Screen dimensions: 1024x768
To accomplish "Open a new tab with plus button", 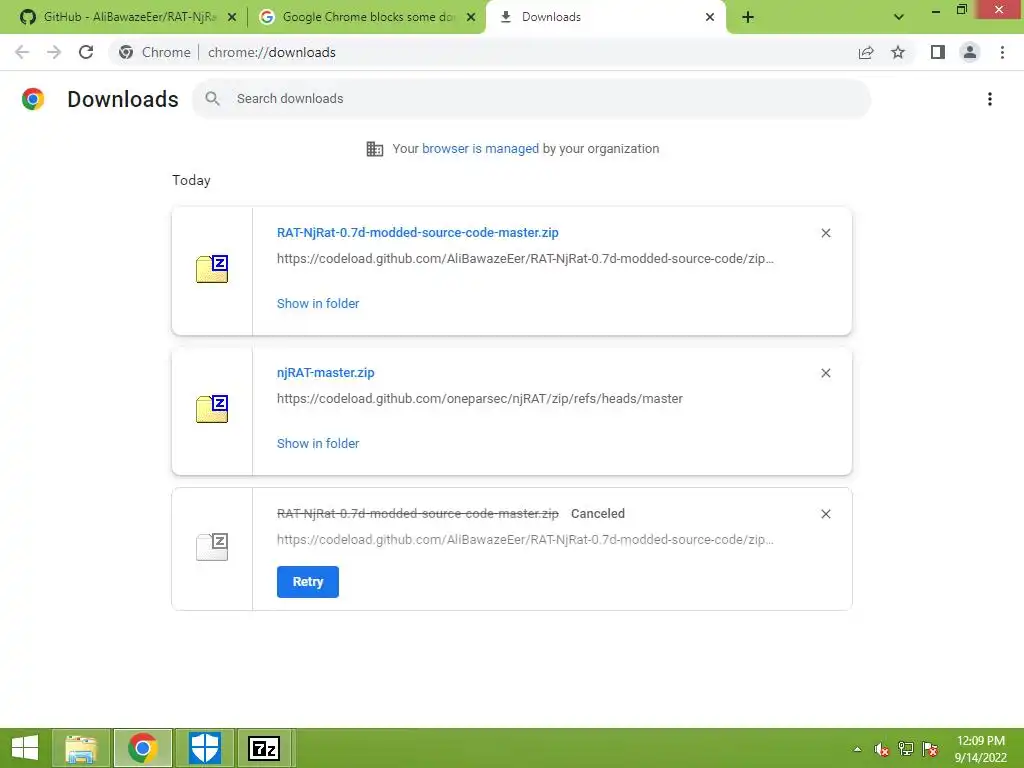I will click(x=748, y=18).
